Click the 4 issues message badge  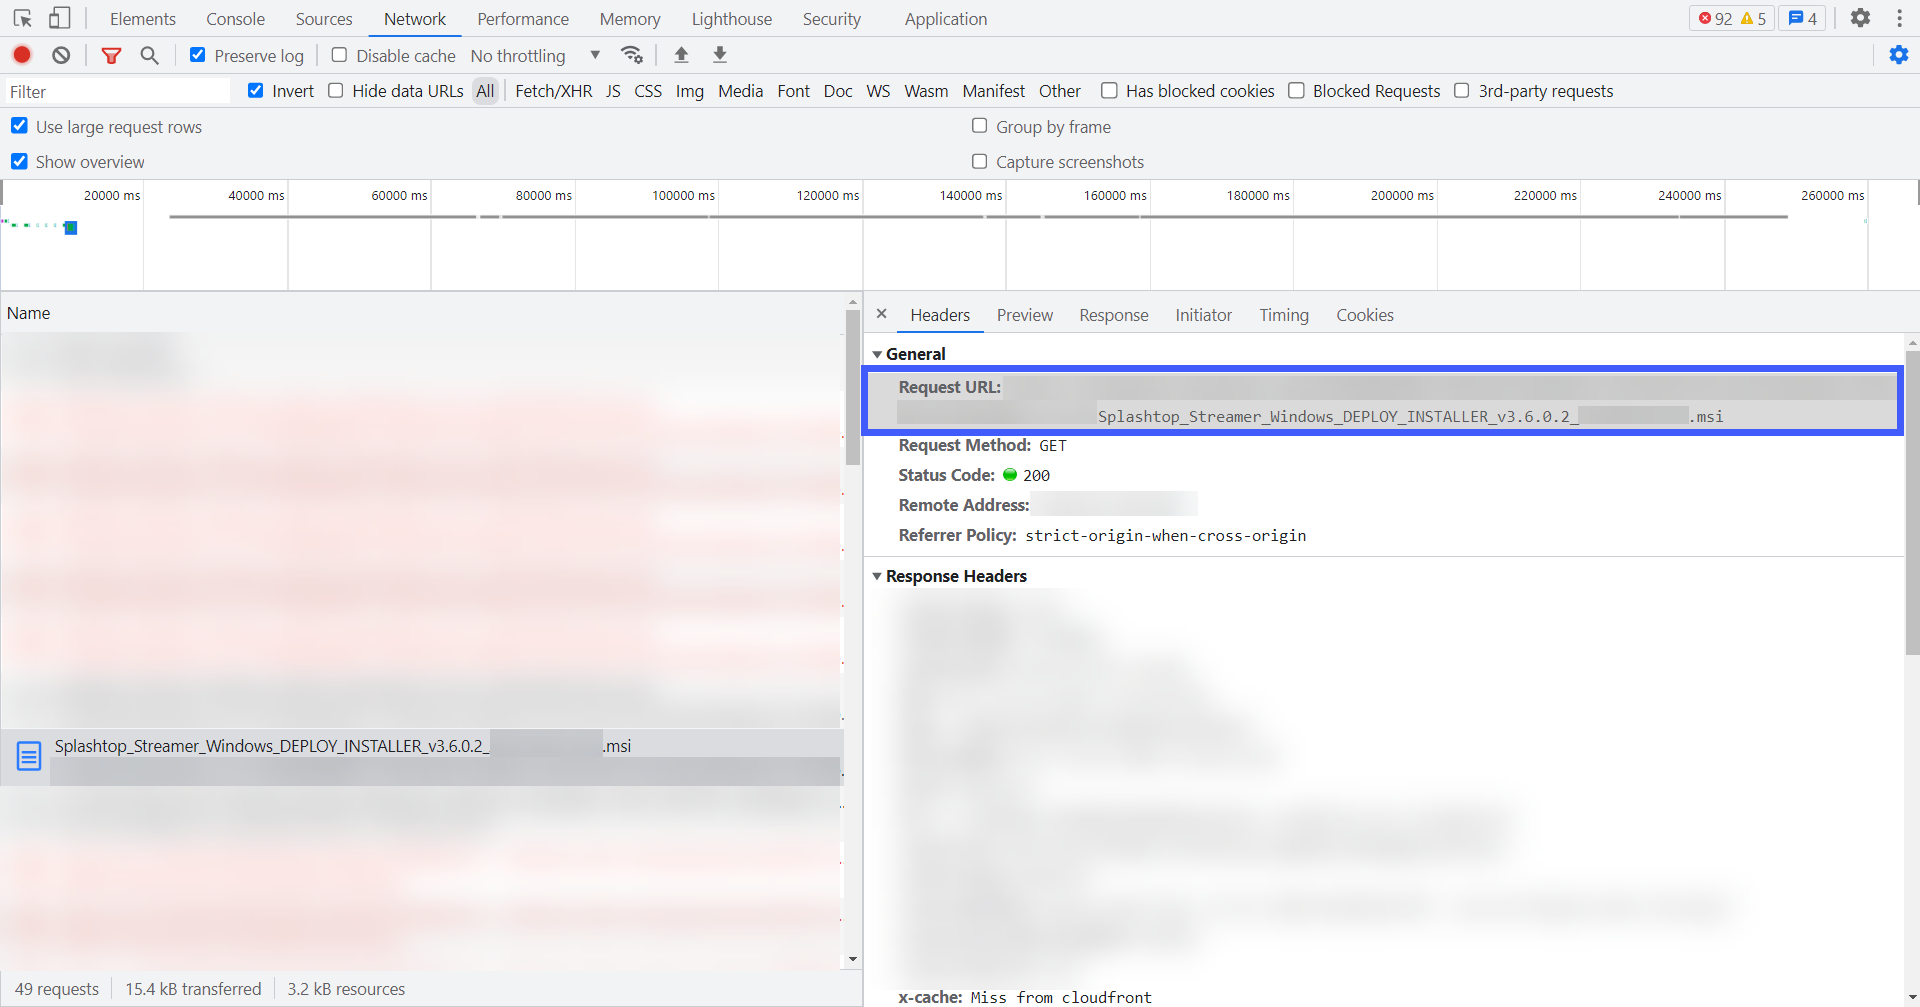[1803, 18]
